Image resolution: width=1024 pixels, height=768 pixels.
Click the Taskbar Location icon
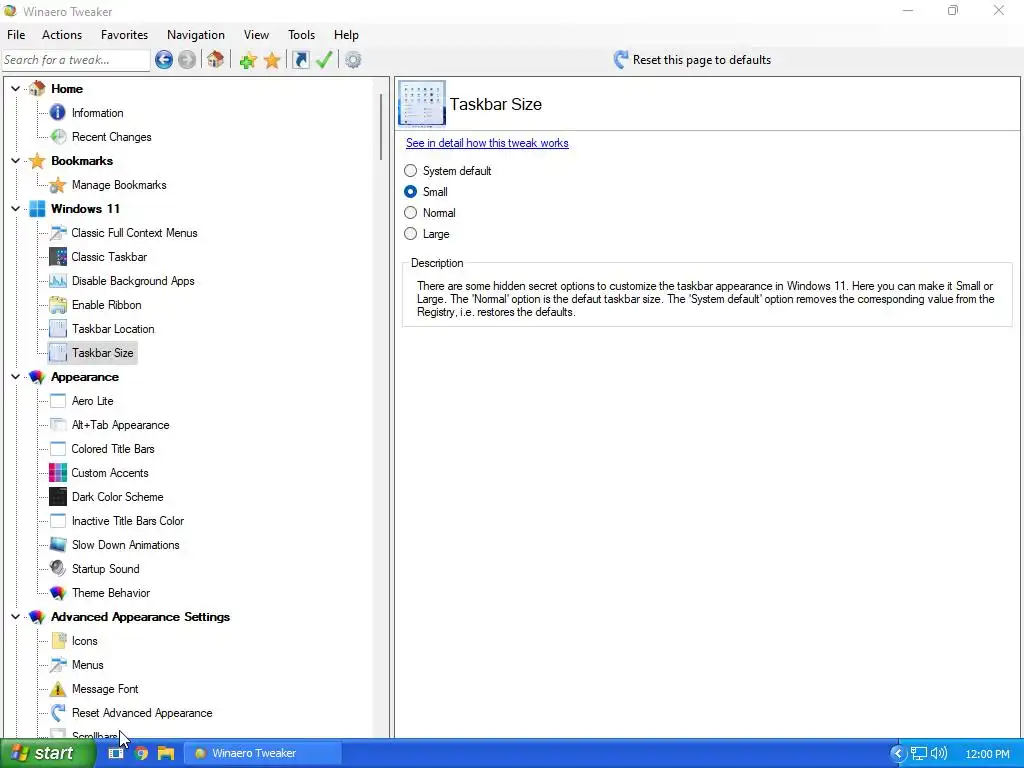(x=57, y=328)
